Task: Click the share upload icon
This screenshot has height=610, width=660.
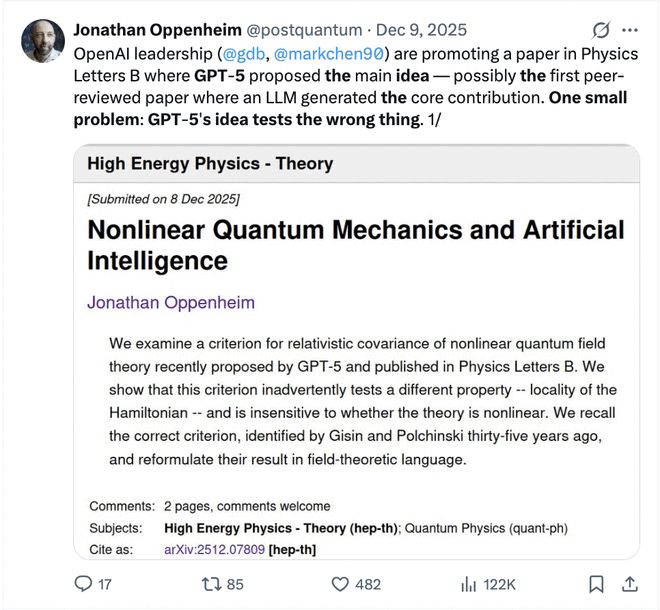Action: [x=630, y=583]
